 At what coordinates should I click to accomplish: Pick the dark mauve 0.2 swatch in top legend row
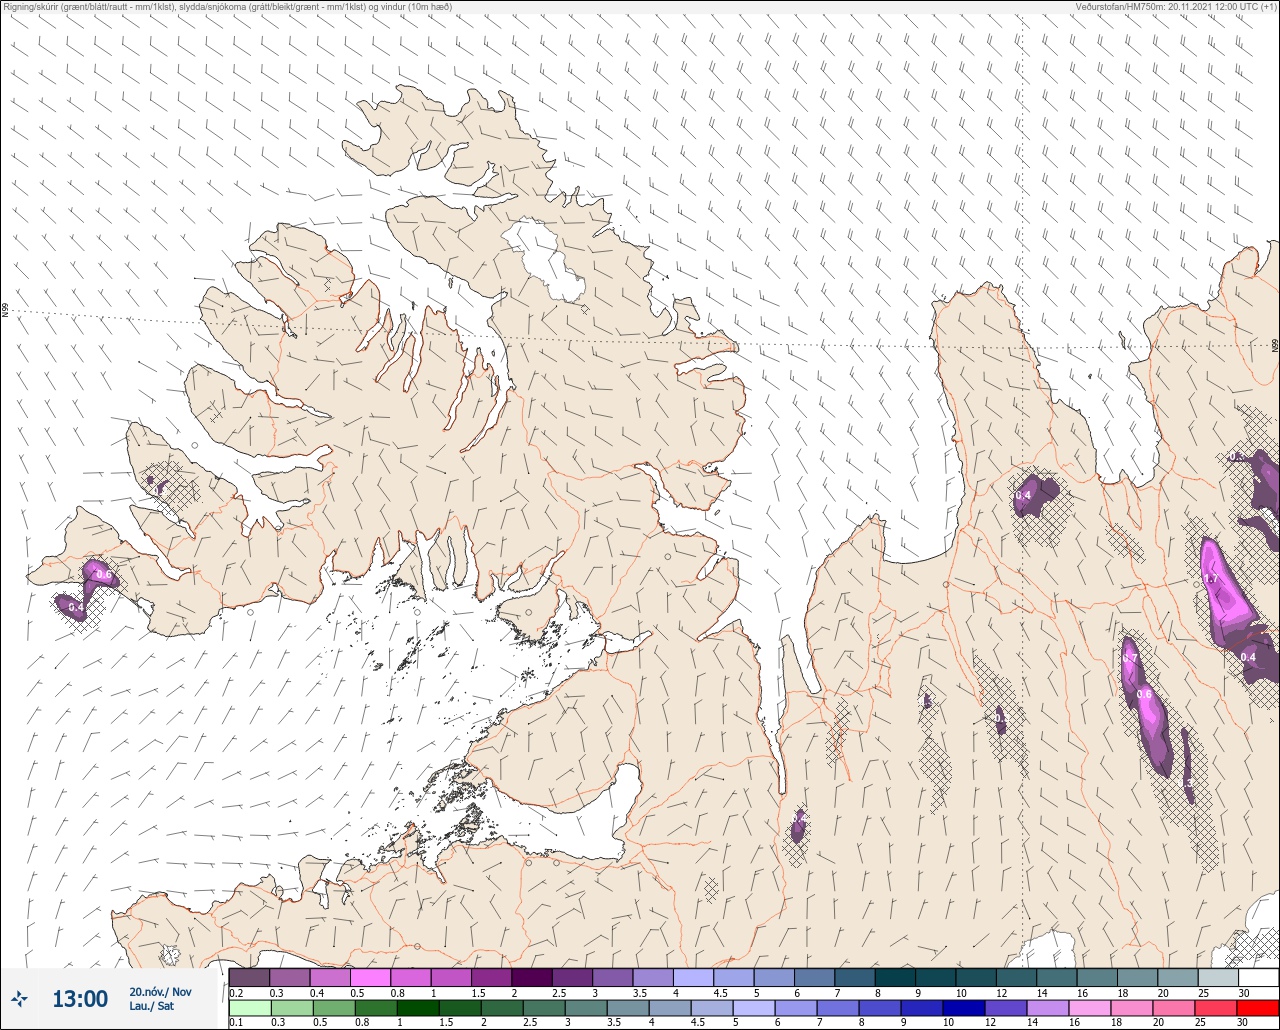249,977
